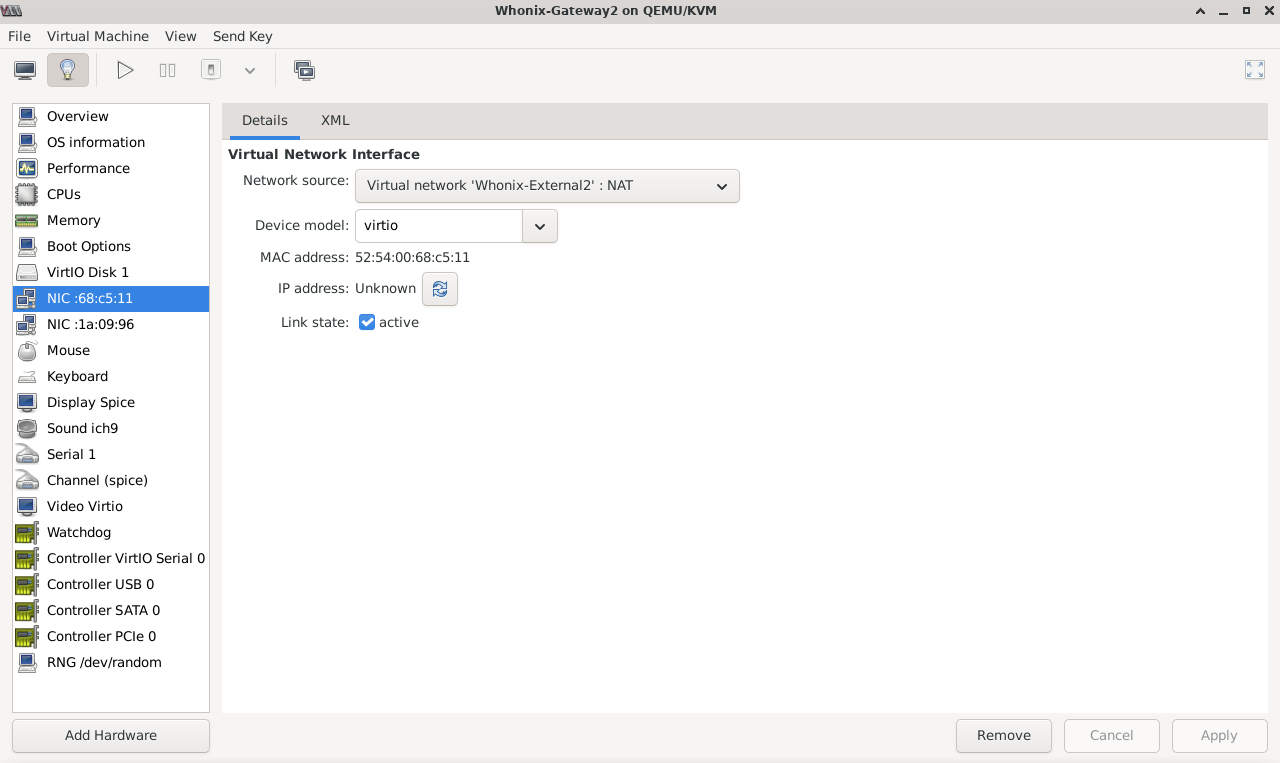This screenshot has width=1280, height=763.
Task: Refresh the IP address
Action: click(439, 289)
